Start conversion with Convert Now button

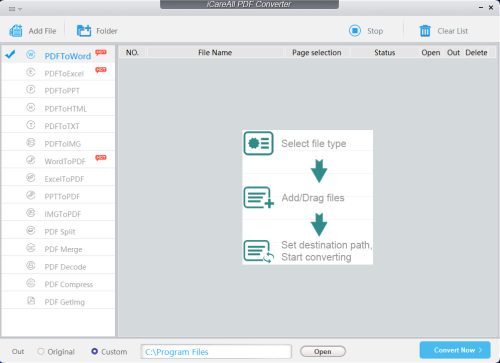click(455, 350)
